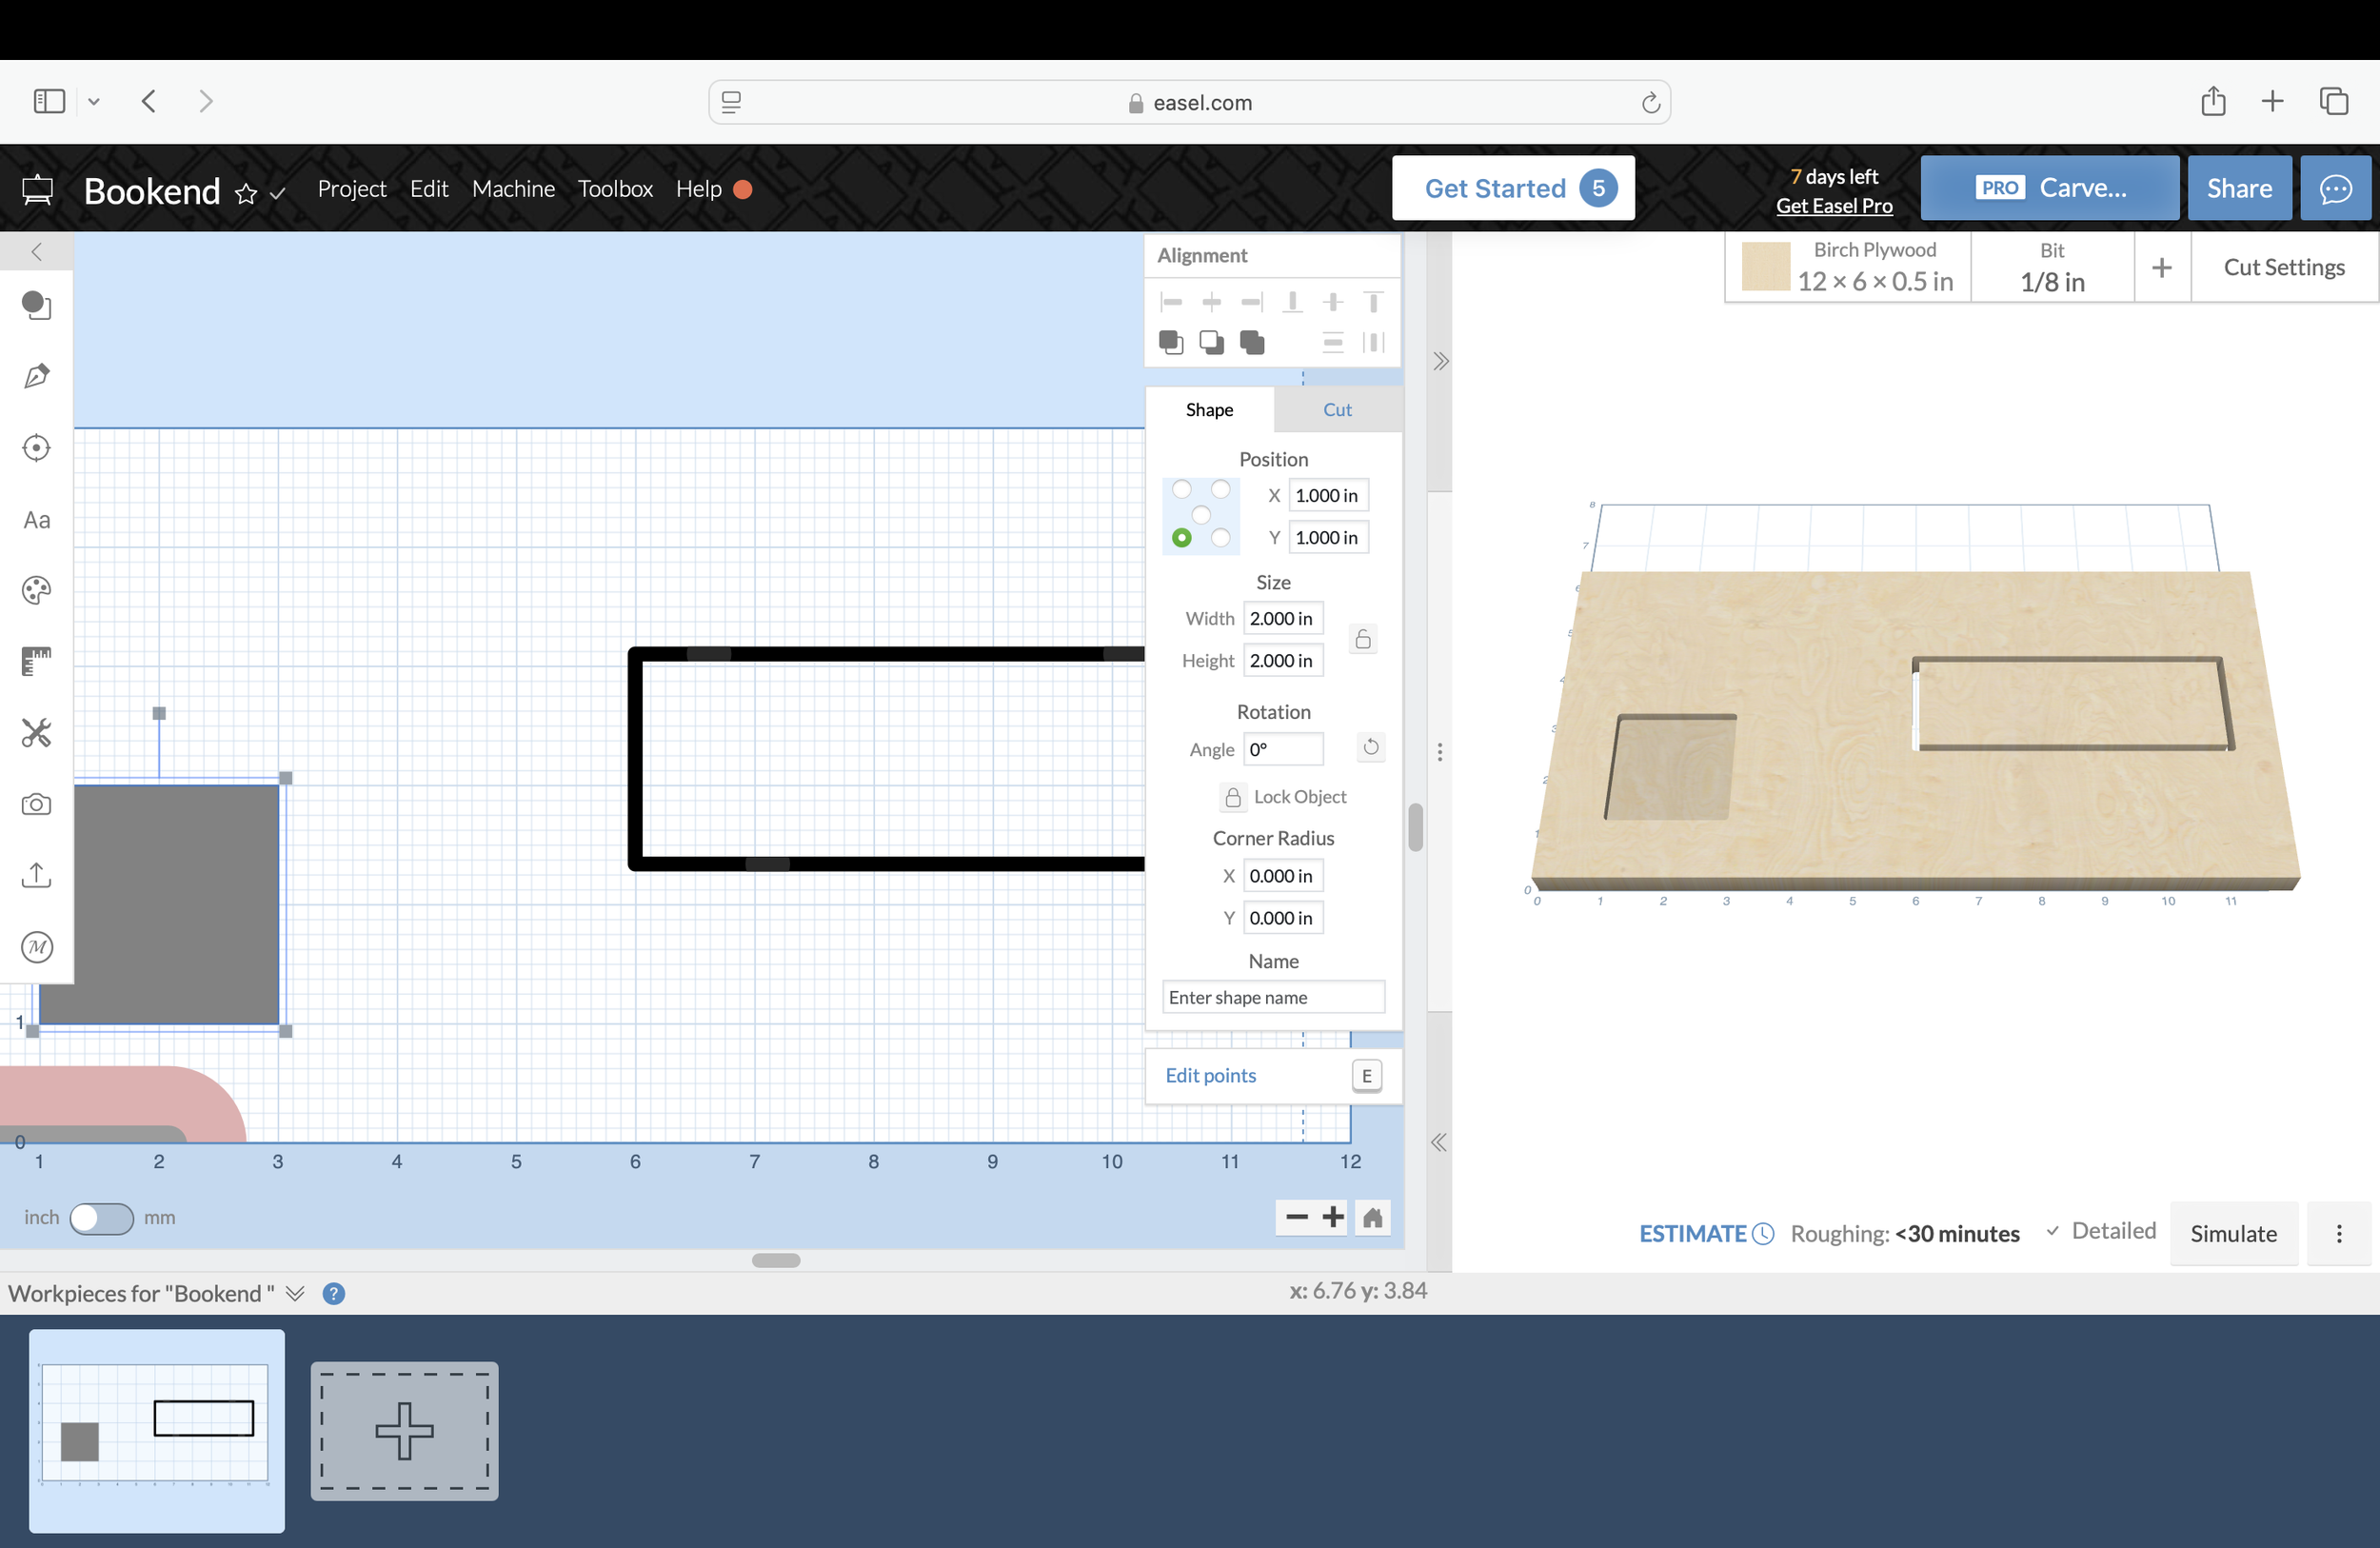Click the Simulate button
Image resolution: width=2380 pixels, height=1548 pixels.
pos(2233,1233)
